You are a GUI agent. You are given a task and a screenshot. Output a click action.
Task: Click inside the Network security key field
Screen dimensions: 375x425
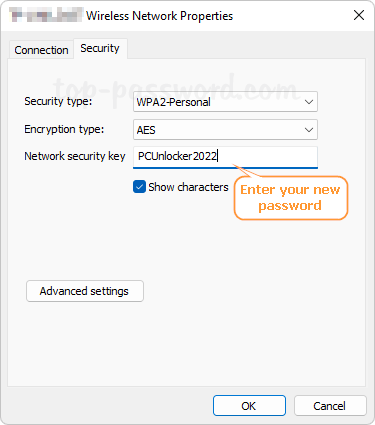click(x=225, y=157)
